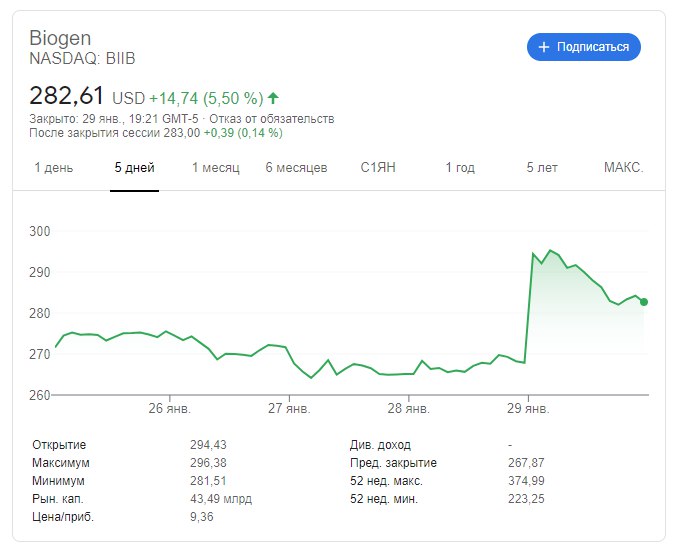Click the after-hours value 283,00
The image size is (685, 559).
point(182,133)
